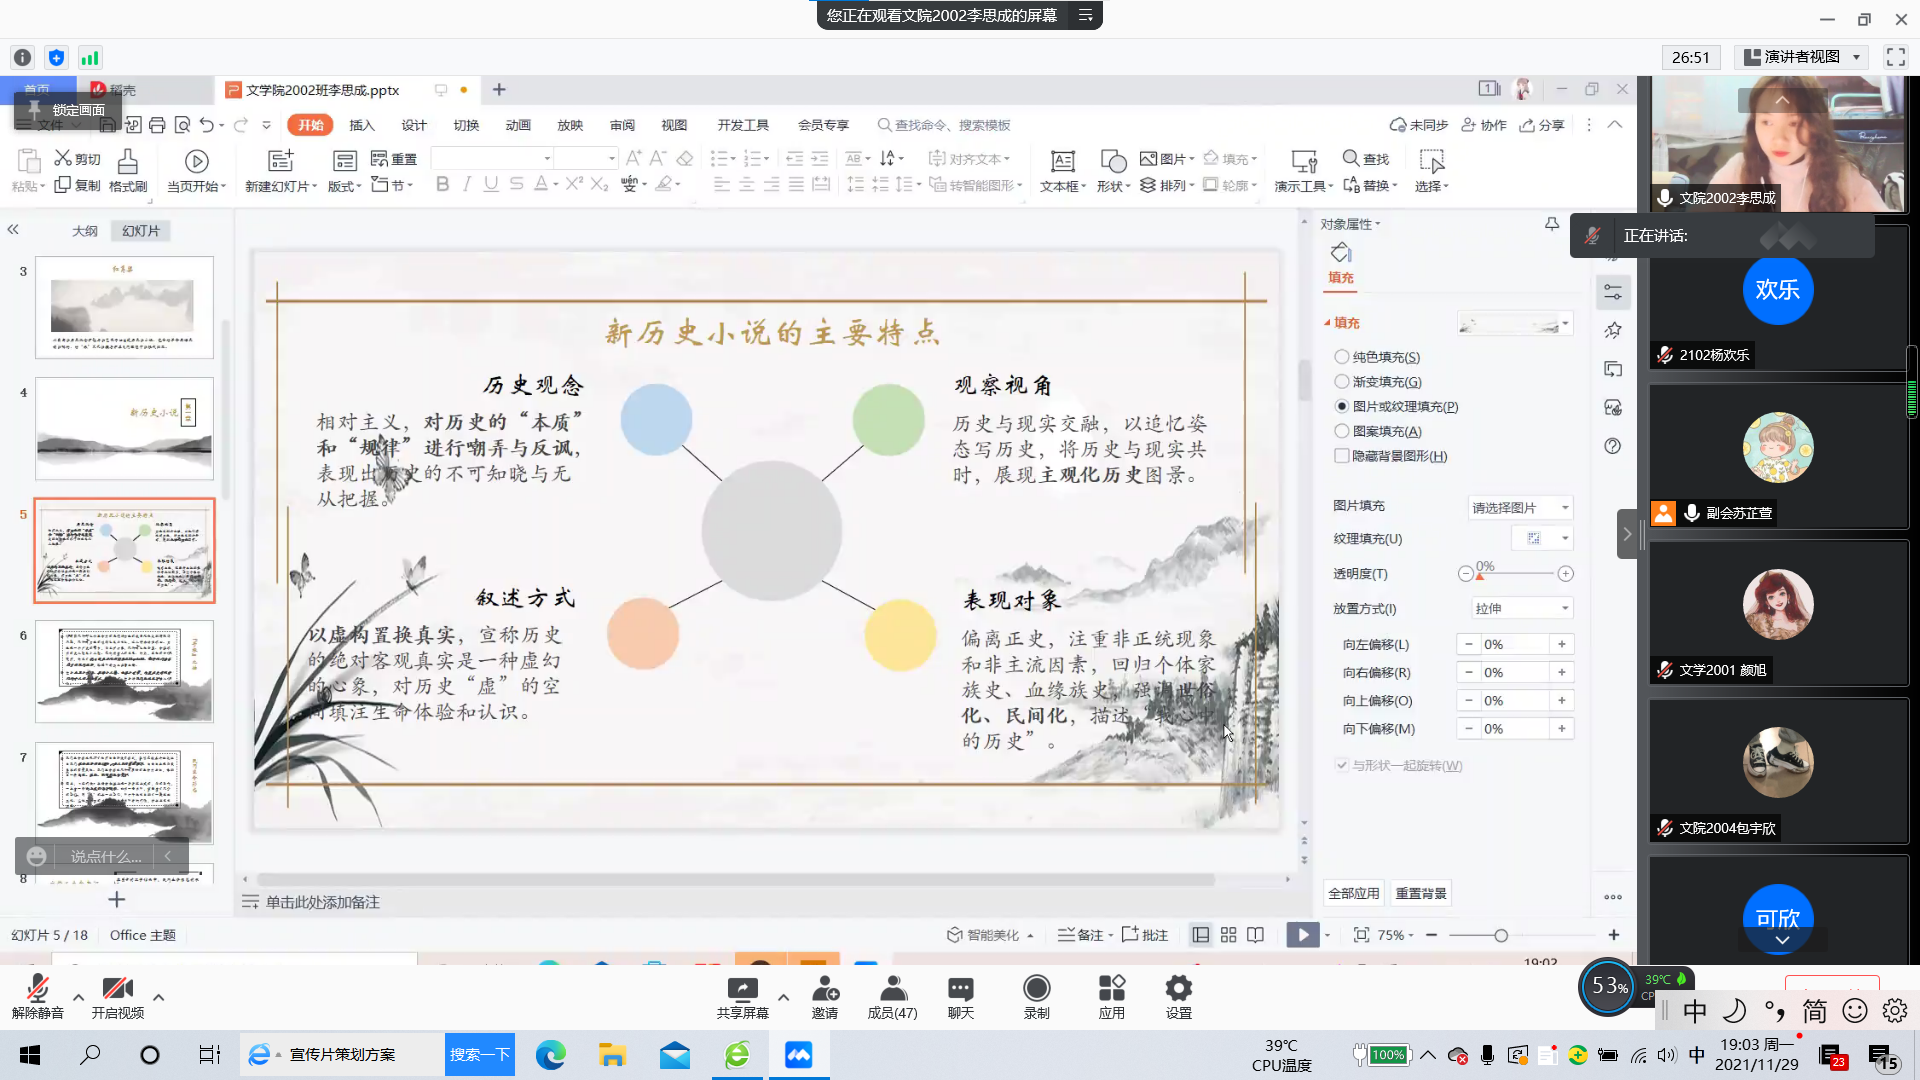Select slide 6 thumbnail
This screenshot has width=1920, height=1080.
pos(124,671)
